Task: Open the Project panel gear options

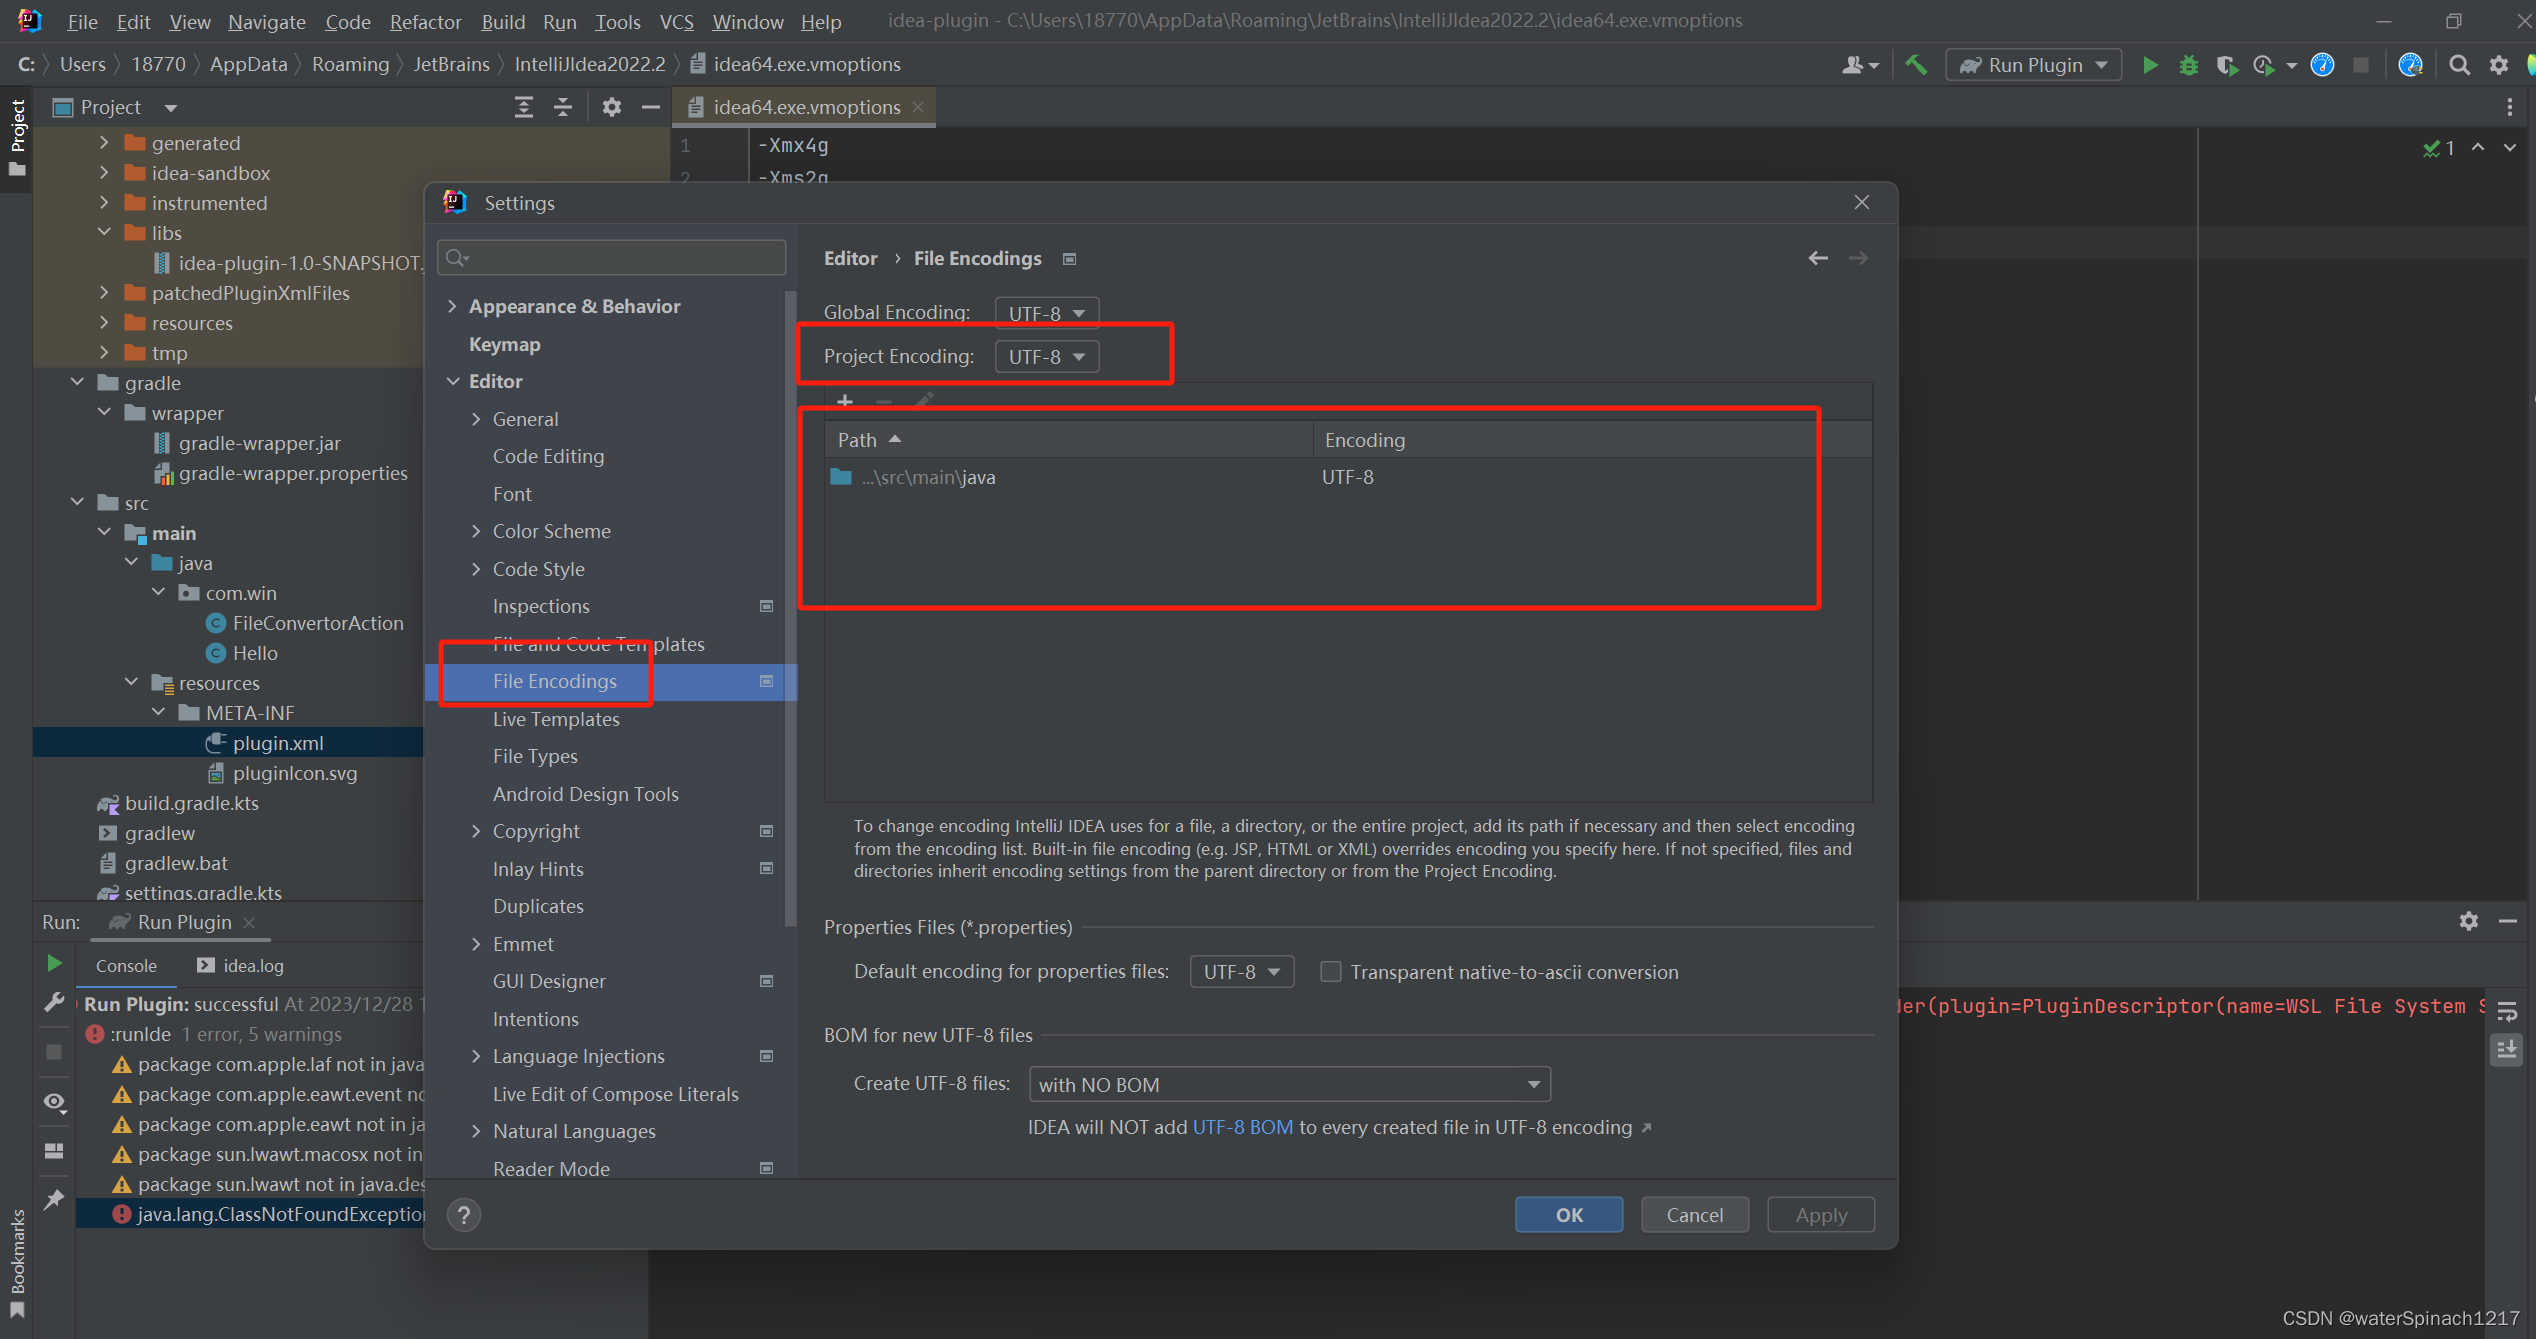Action: (611, 107)
